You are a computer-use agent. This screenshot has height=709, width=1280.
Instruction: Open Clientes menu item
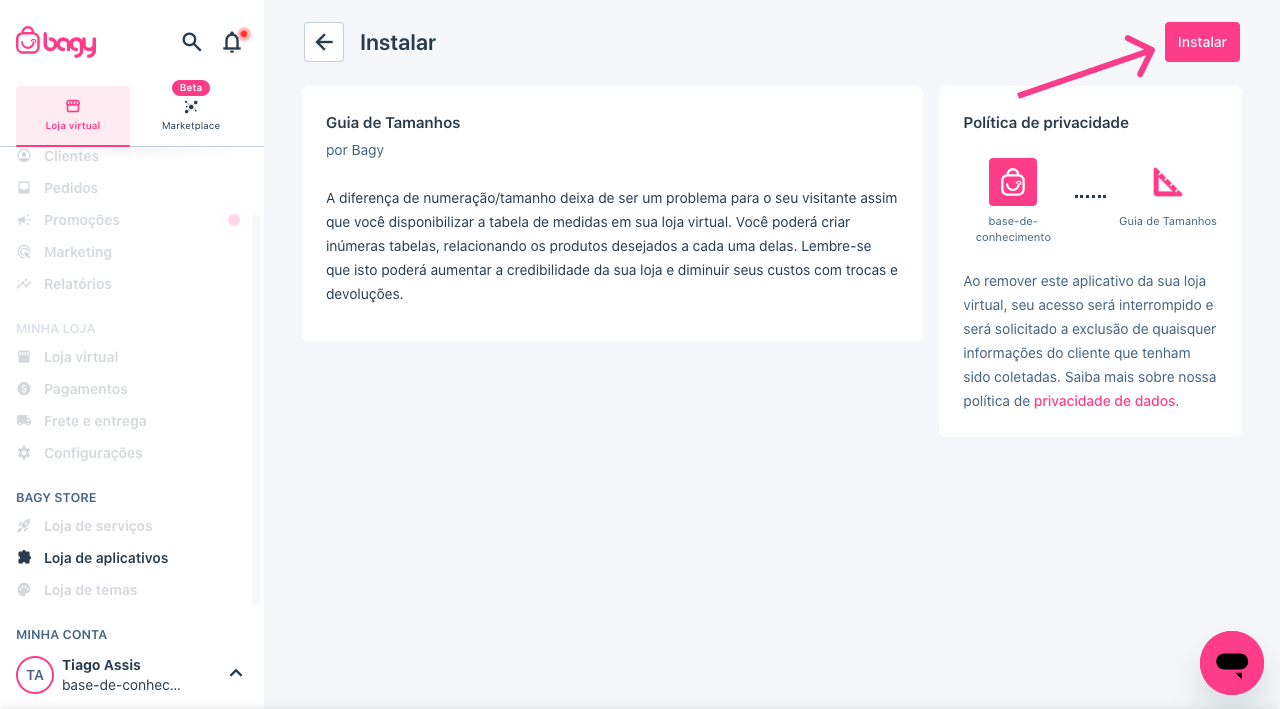71,156
